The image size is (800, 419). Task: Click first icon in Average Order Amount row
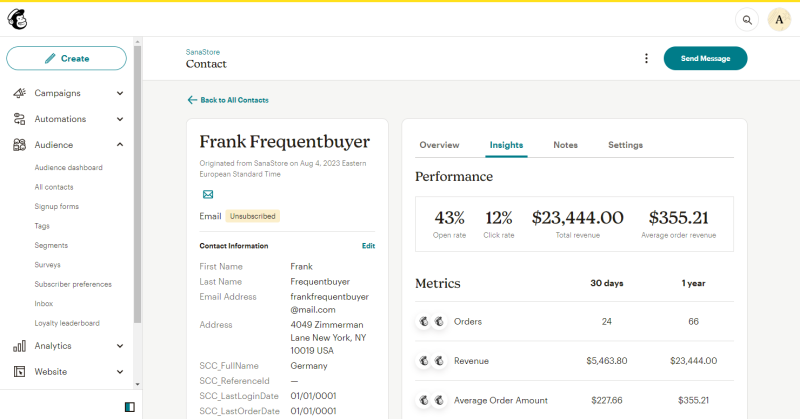click(x=423, y=400)
